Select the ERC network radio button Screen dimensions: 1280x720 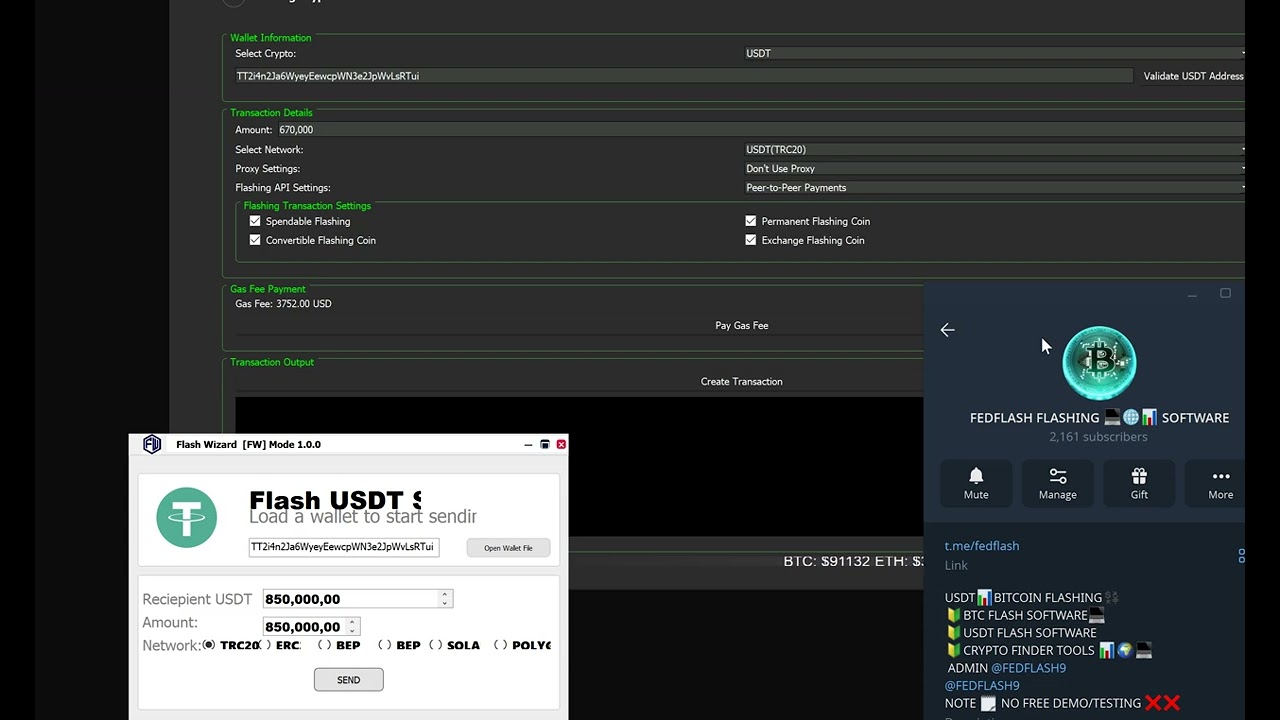point(266,645)
